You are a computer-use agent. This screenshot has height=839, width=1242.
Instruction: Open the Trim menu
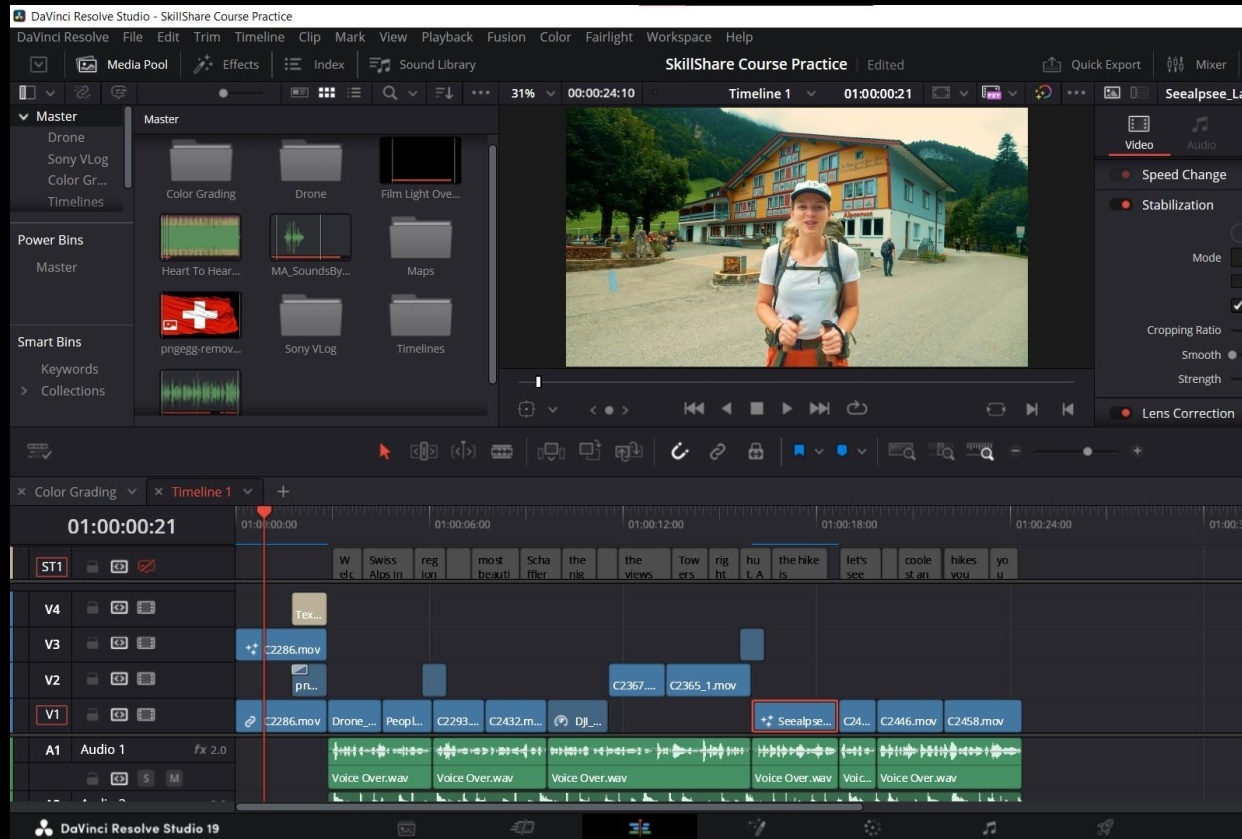pyautogui.click(x=207, y=37)
